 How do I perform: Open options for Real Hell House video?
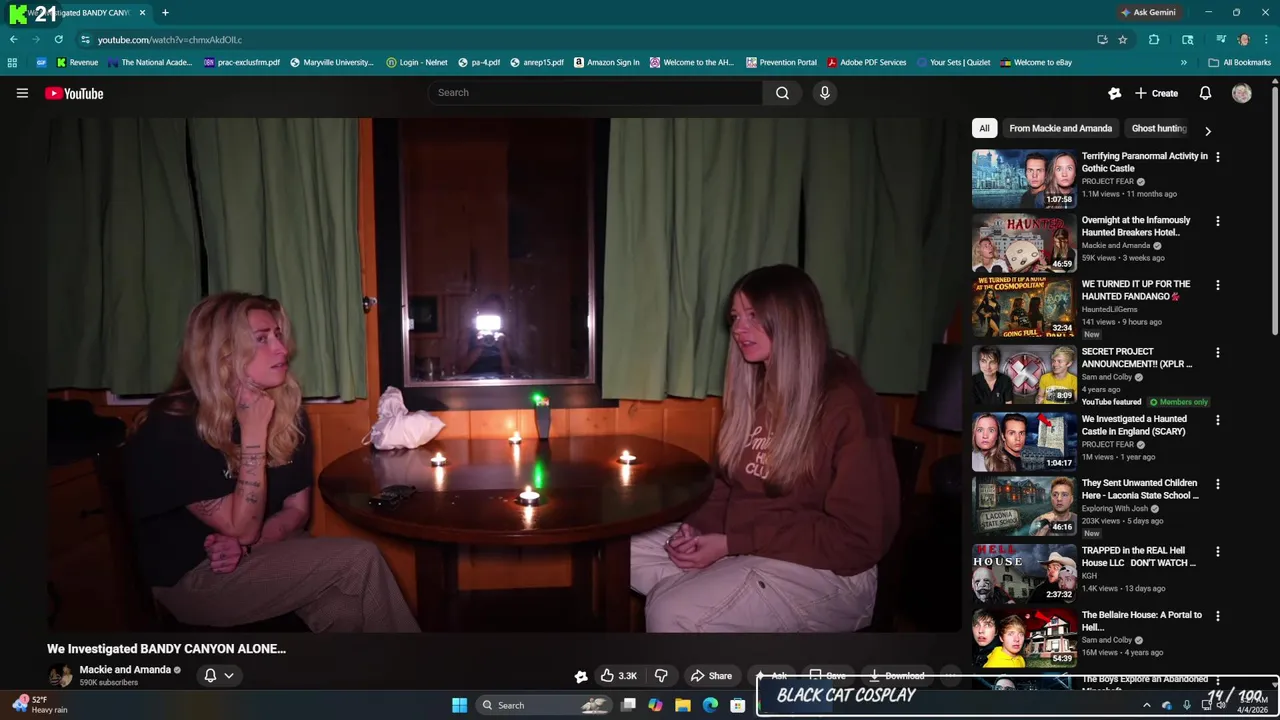(x=1217, y=551)
